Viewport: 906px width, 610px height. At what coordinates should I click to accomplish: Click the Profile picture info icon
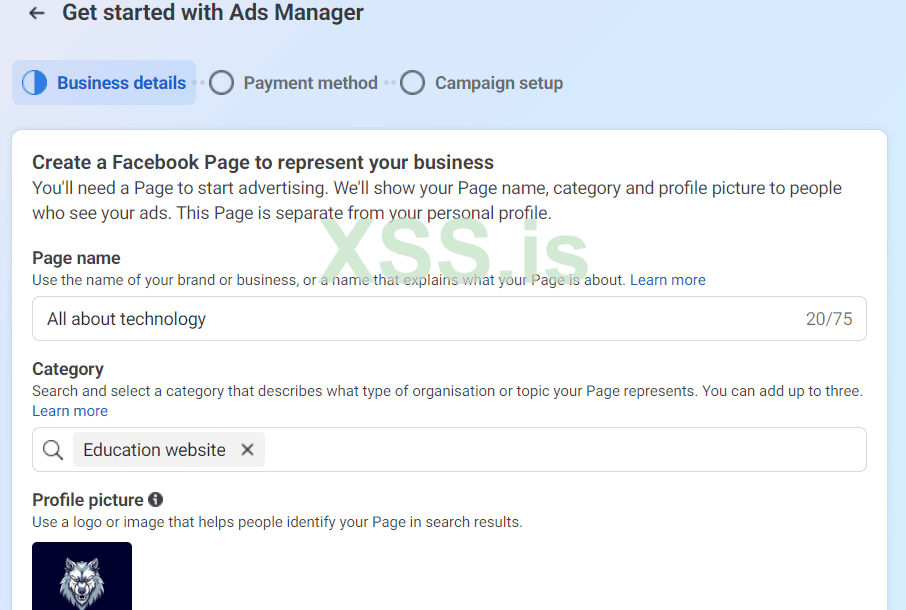click(155, 500)
